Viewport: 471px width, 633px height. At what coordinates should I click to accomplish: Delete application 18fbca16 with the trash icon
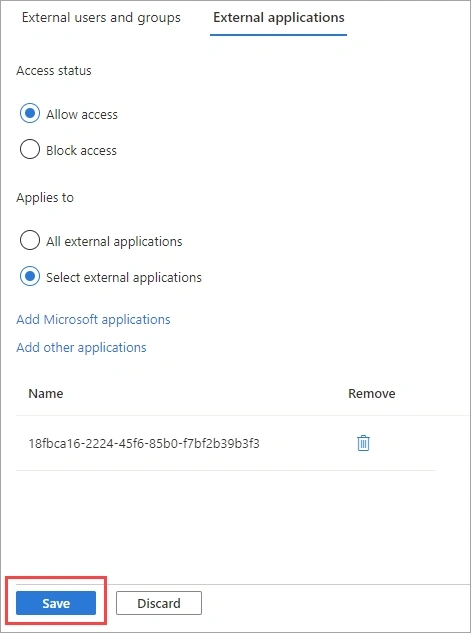[363, 443]
